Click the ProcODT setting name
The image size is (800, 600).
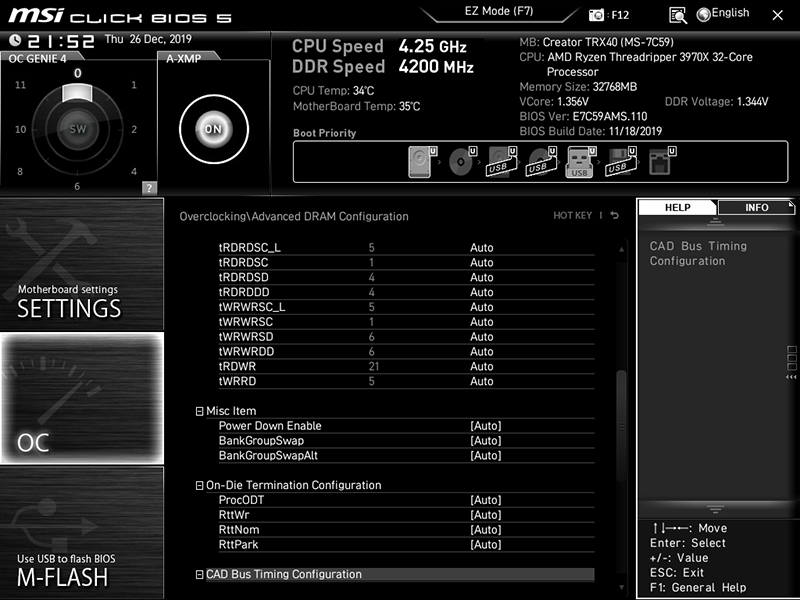241,500
